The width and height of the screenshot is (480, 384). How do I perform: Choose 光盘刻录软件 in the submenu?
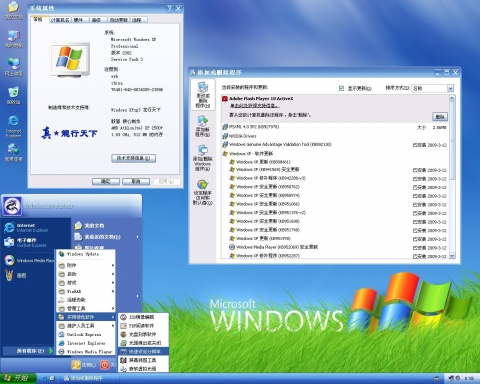[144, 334]
